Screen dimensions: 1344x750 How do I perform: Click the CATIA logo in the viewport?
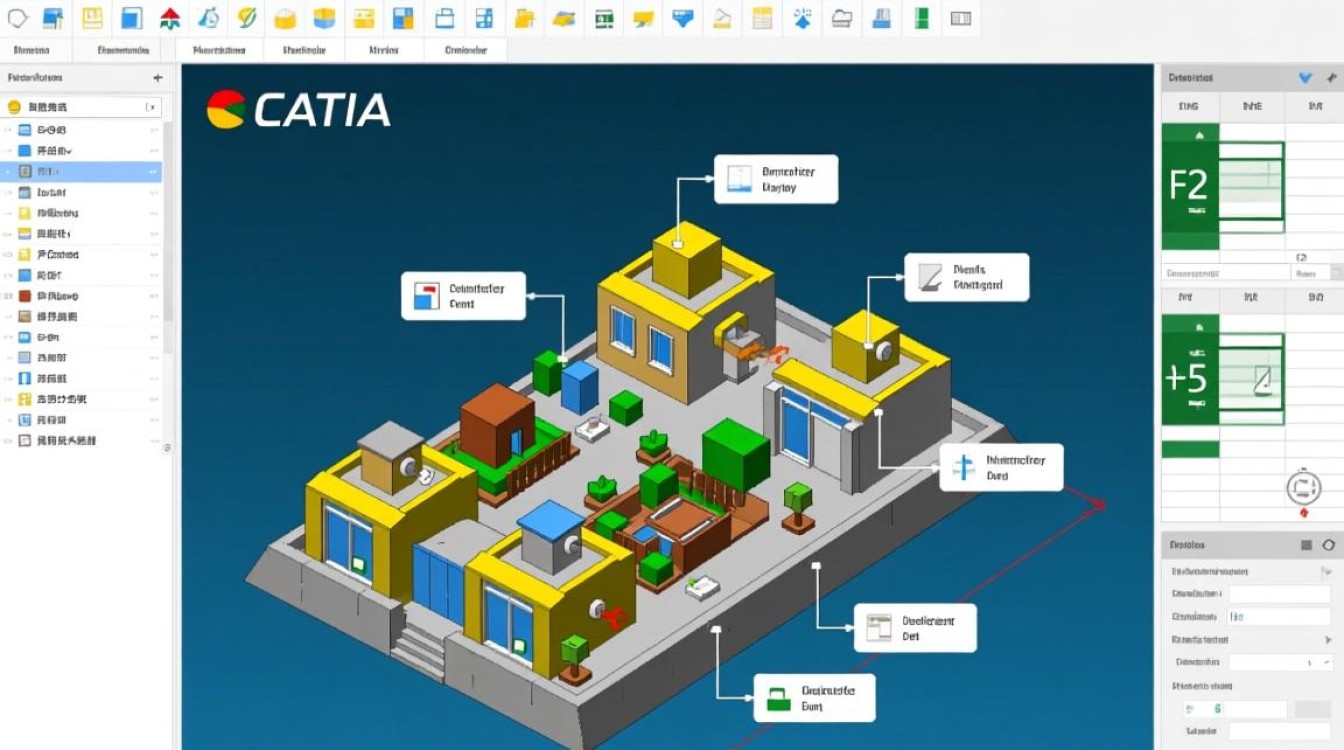(298, 110)
